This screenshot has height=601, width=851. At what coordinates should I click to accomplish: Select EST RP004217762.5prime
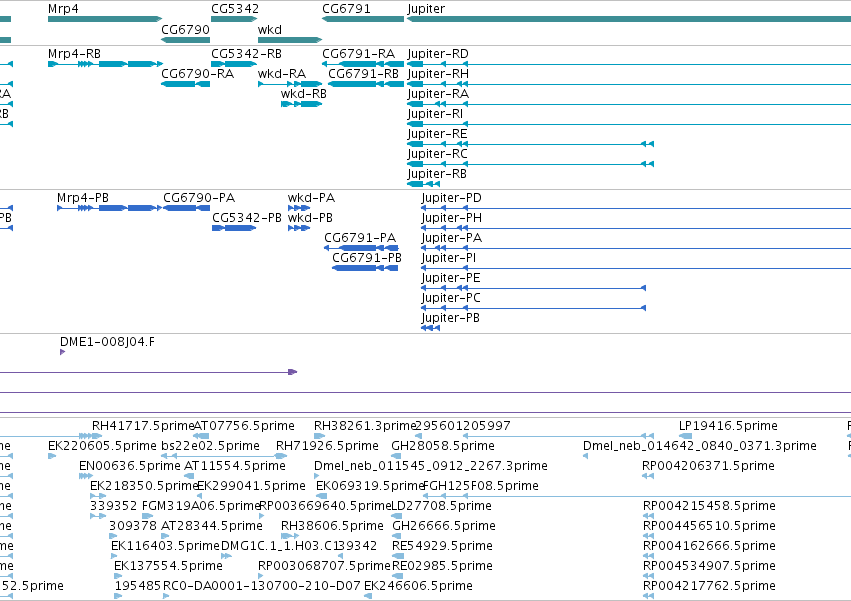(x=709, y=586)
